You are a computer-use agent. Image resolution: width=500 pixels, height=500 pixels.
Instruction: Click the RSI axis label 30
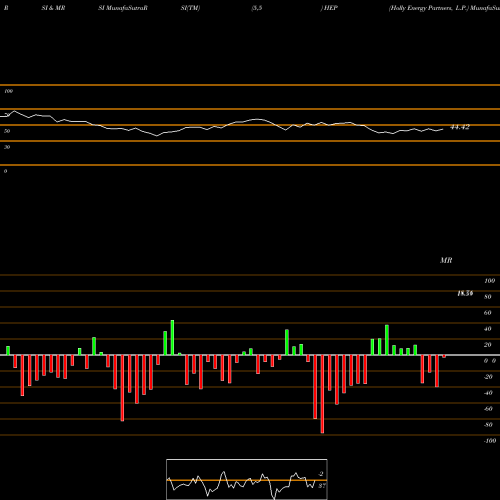click(x=7, y=147)
